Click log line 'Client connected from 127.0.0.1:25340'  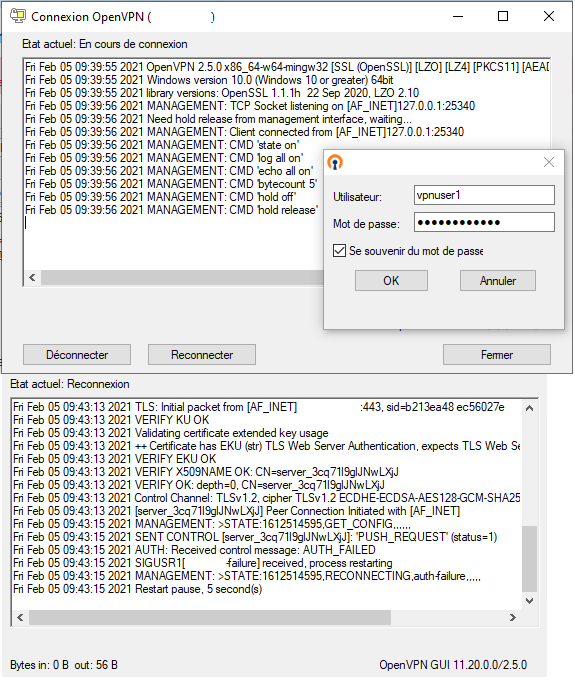coord(245,133)
